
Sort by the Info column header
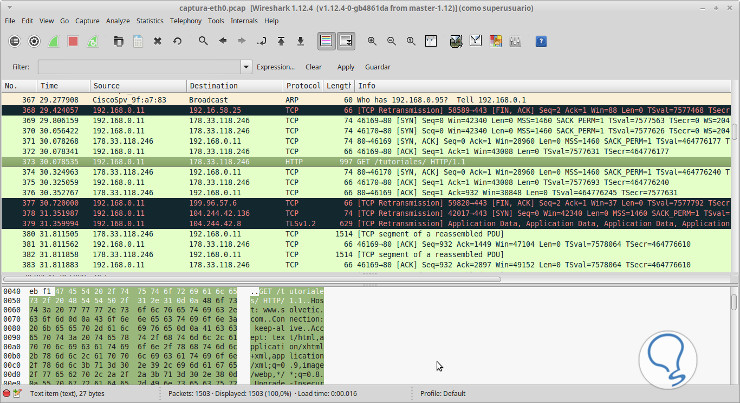(543, 86)
